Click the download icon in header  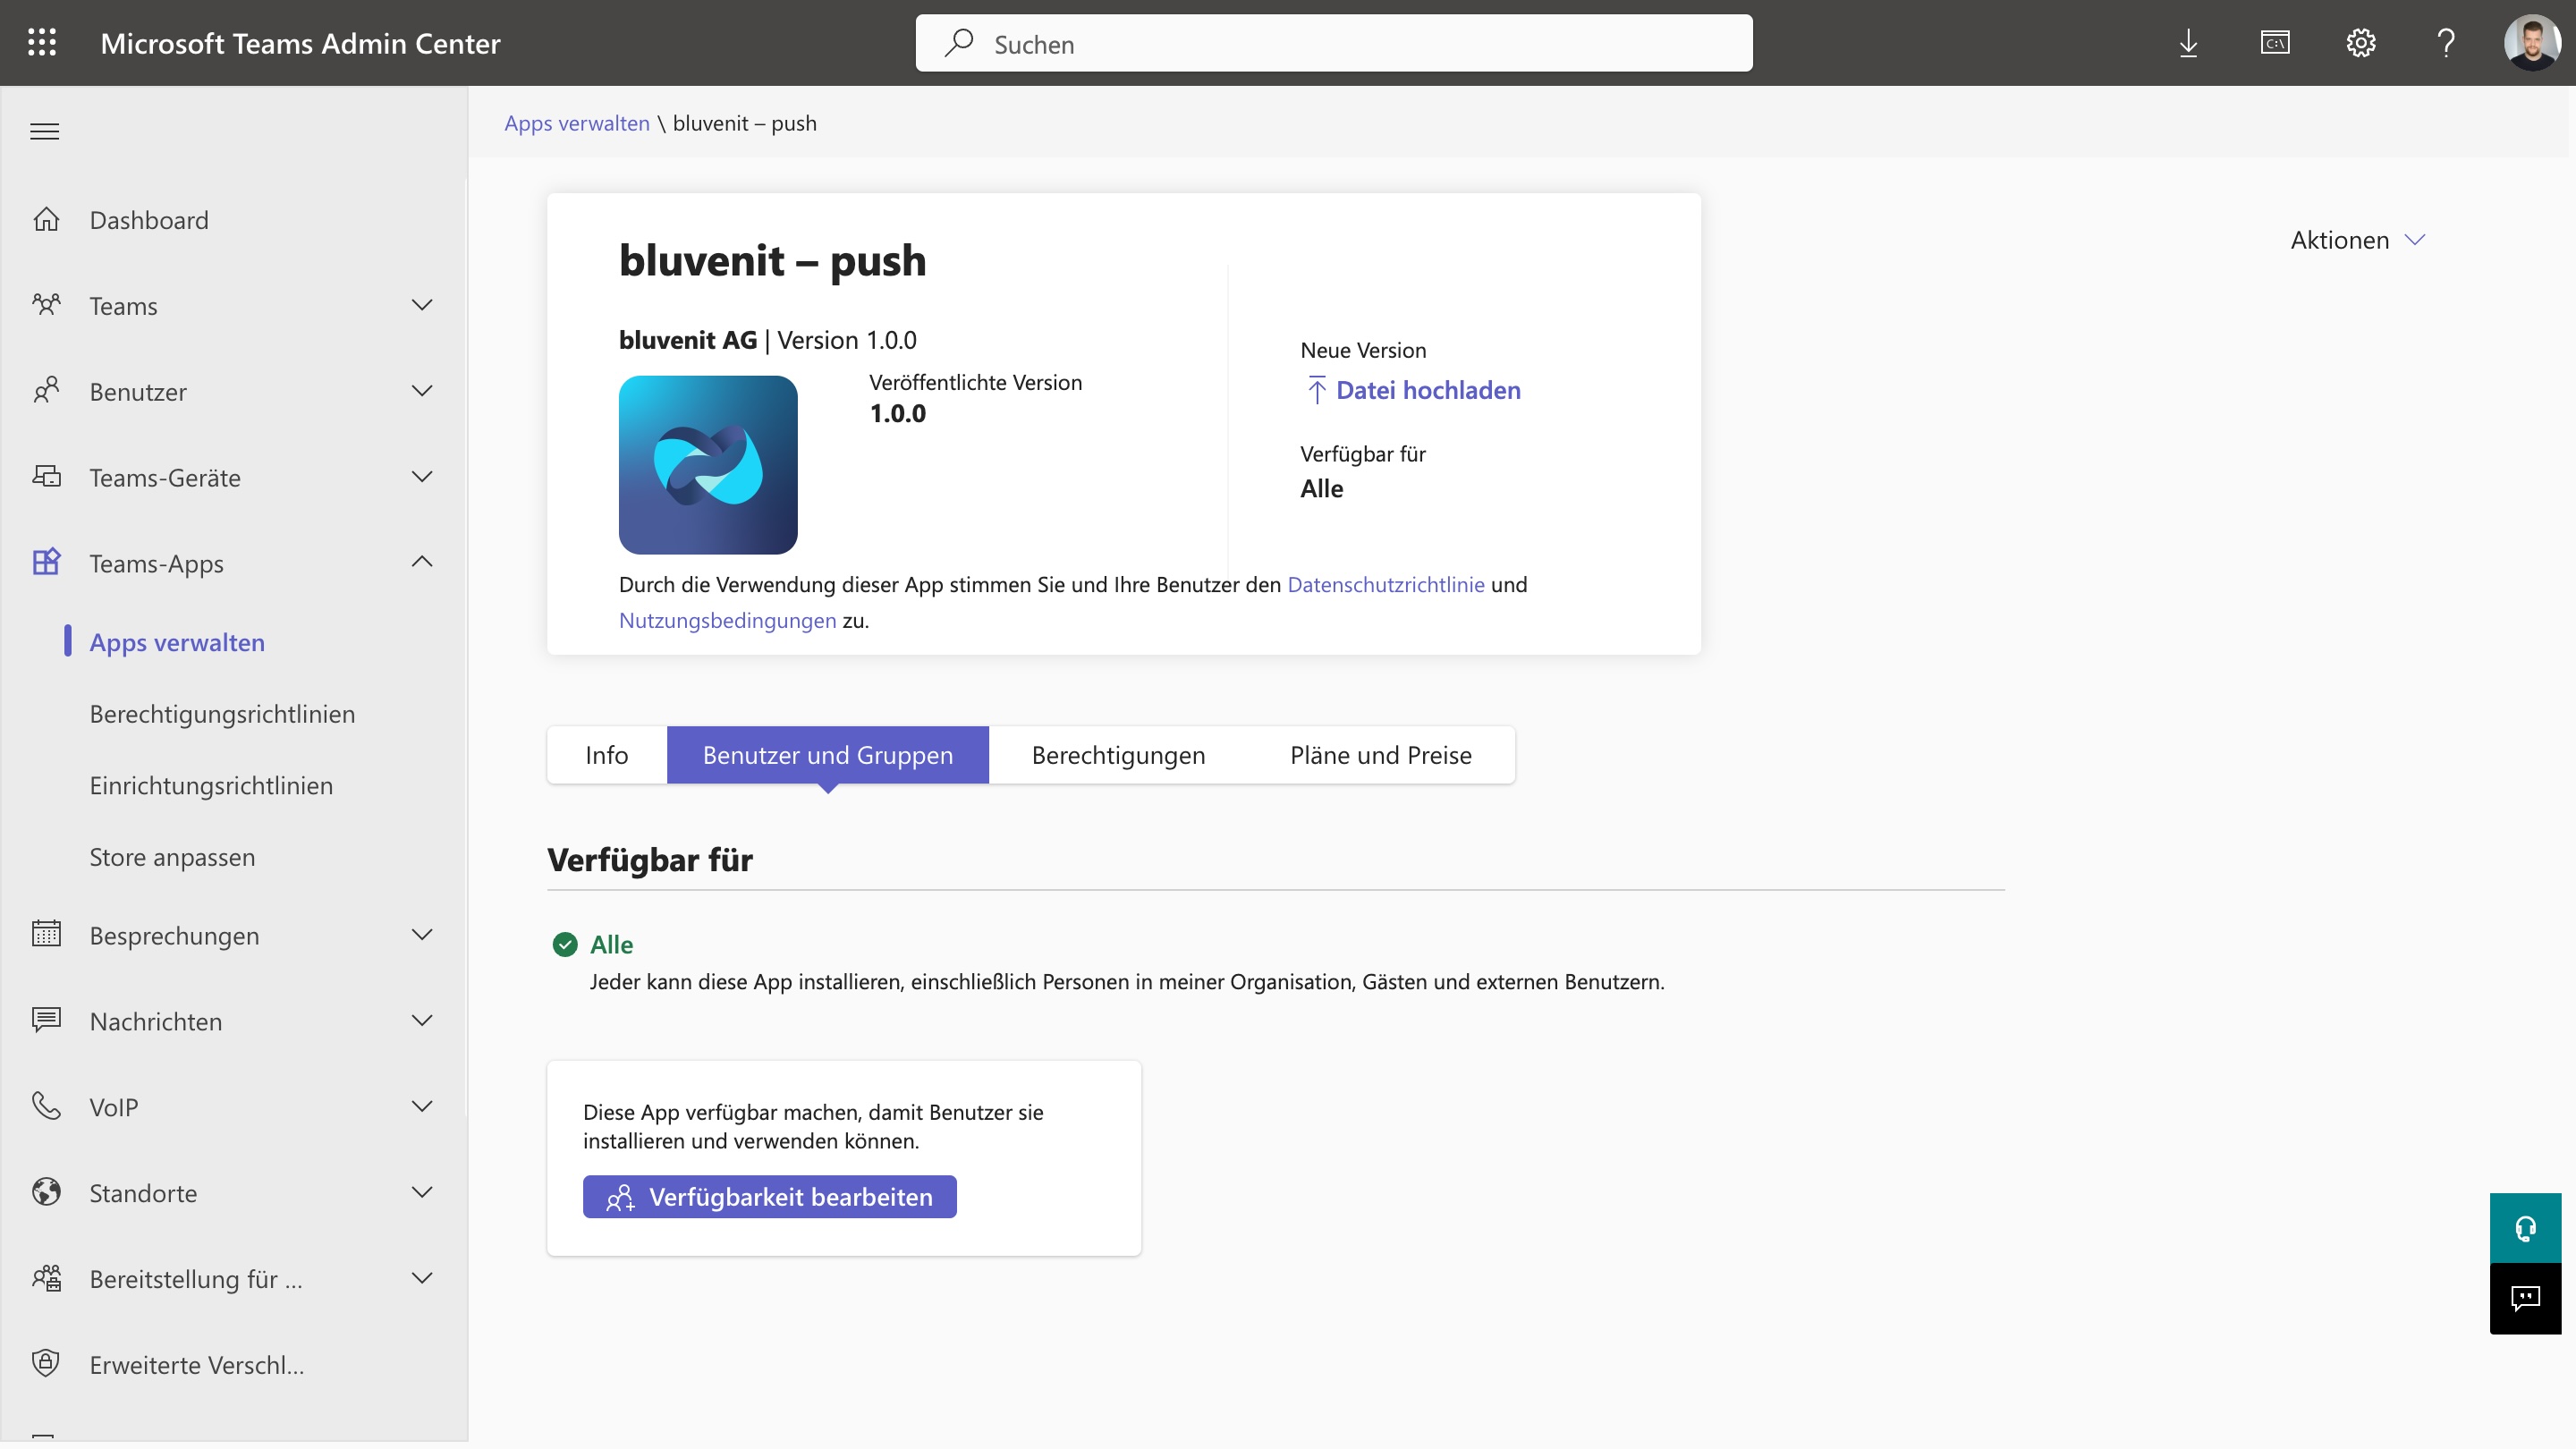coord(2188,43)
